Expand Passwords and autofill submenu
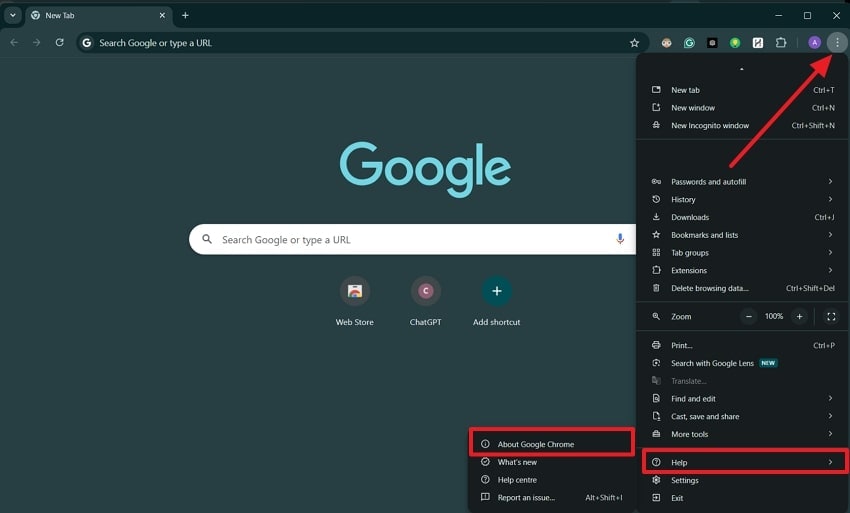 coord(743,182)
